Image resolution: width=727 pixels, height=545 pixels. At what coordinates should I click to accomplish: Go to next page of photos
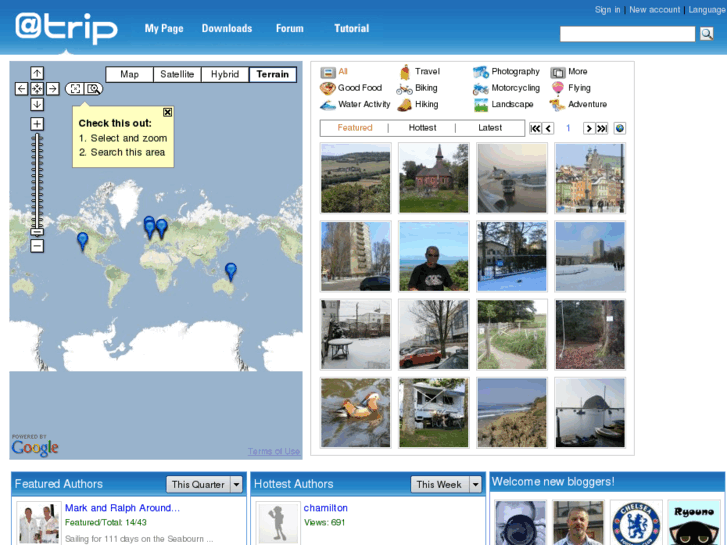(x=589, y=128)
